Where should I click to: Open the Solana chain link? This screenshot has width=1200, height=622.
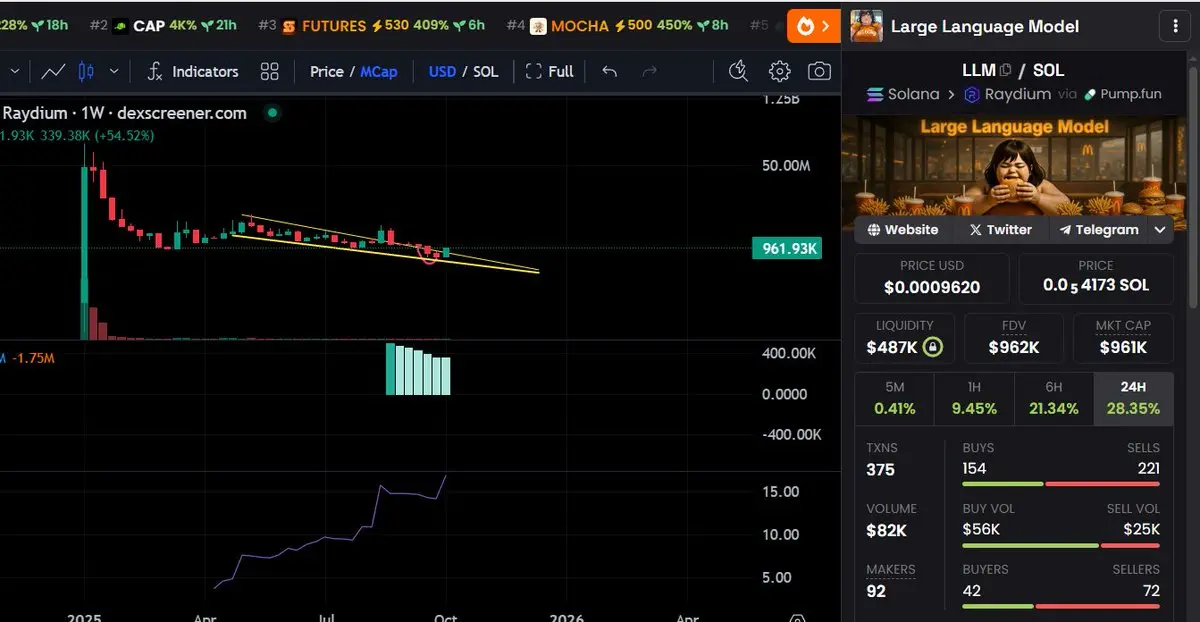(902, 94)
